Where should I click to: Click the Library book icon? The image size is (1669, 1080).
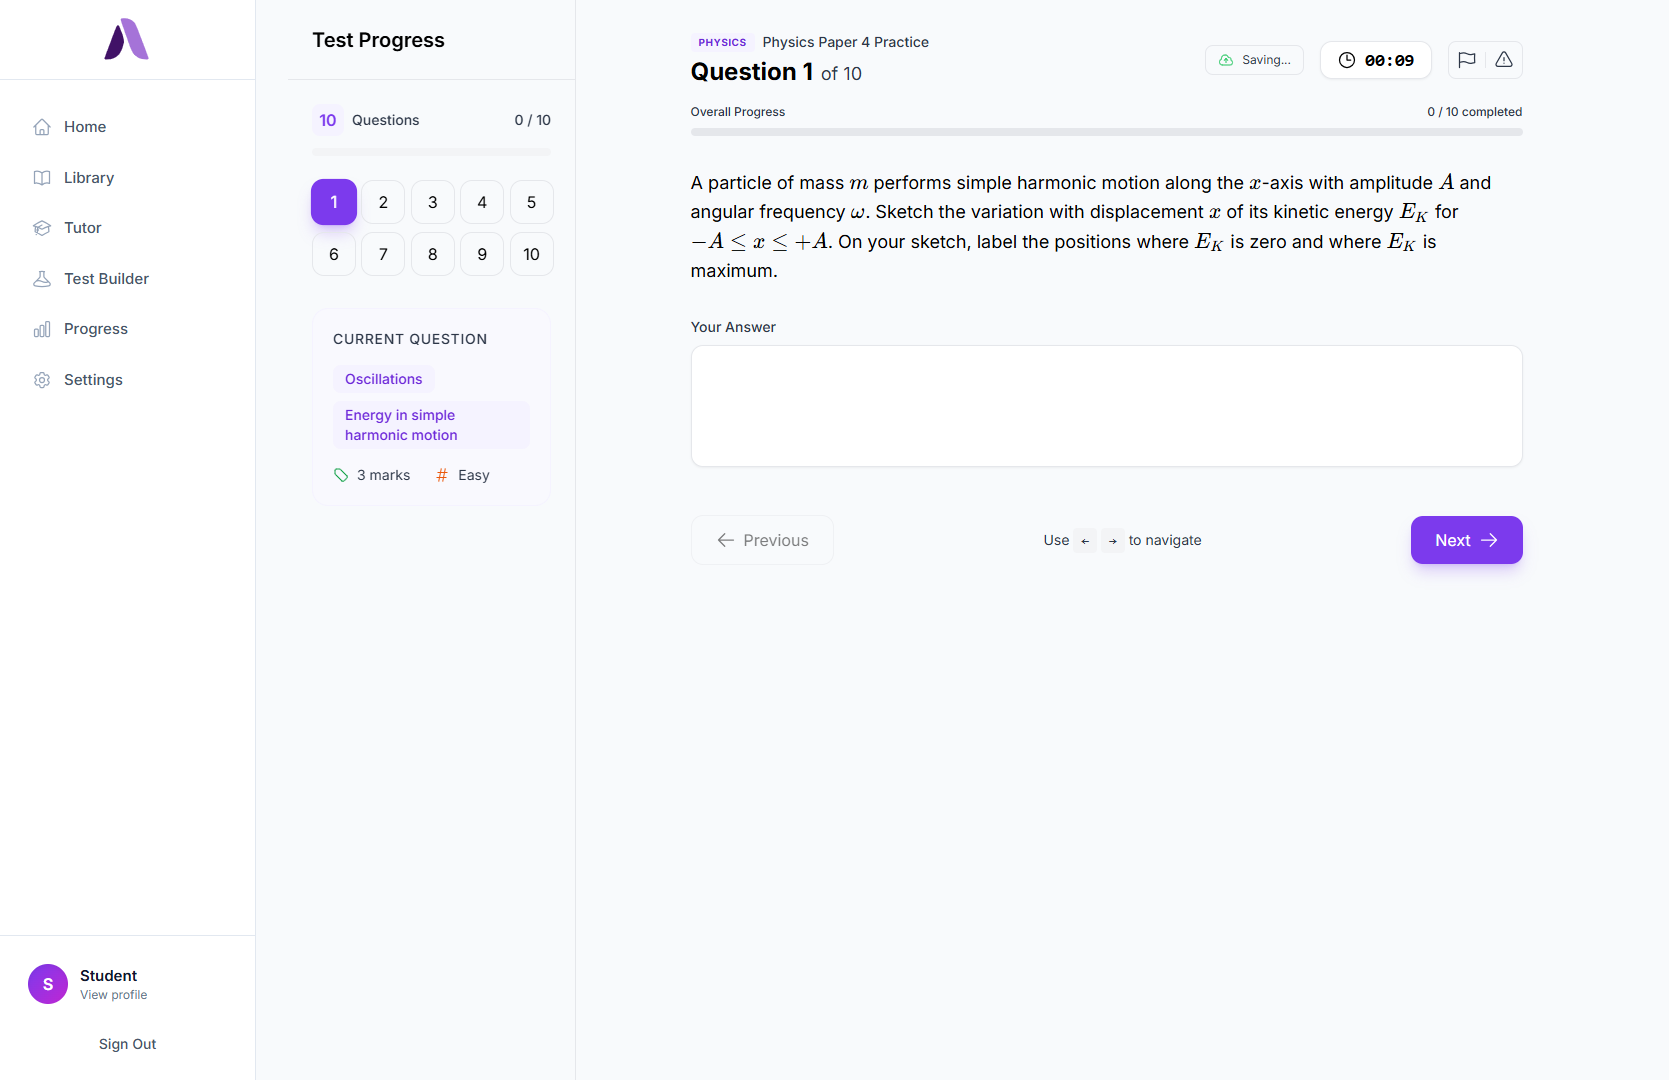point(42,178)
